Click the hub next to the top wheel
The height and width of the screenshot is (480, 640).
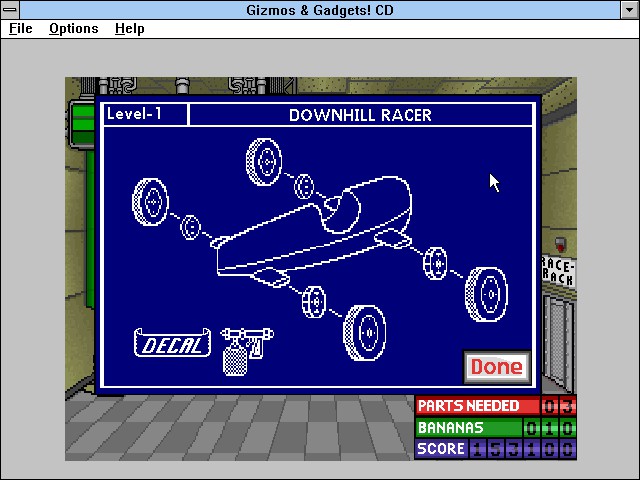click(x=304, y=187)
